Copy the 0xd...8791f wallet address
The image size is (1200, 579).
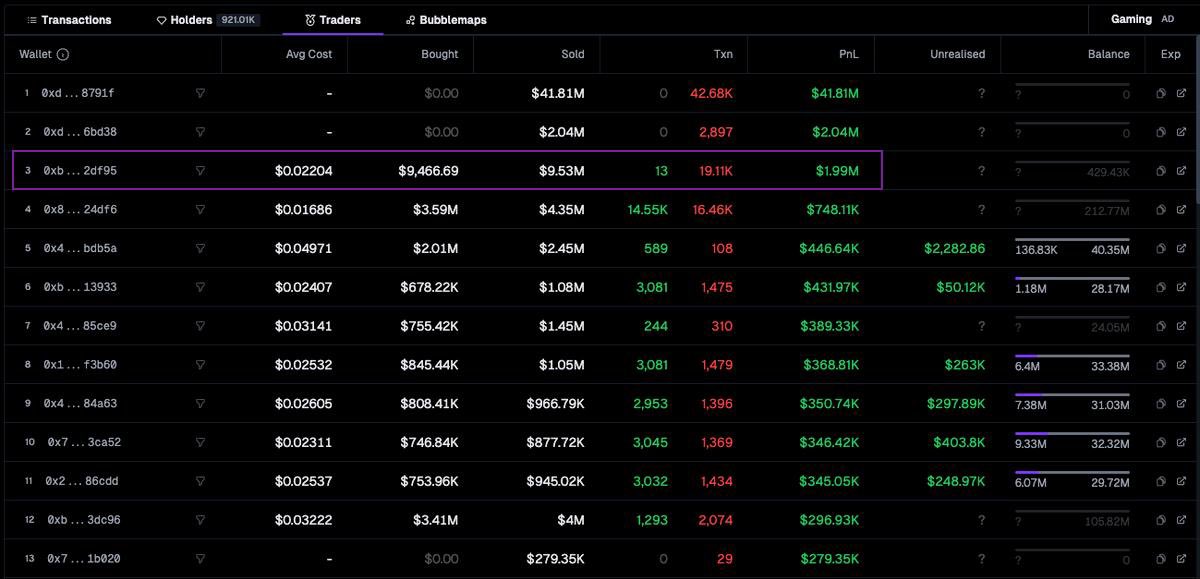pyautogui.click(x=1161, y=93)
